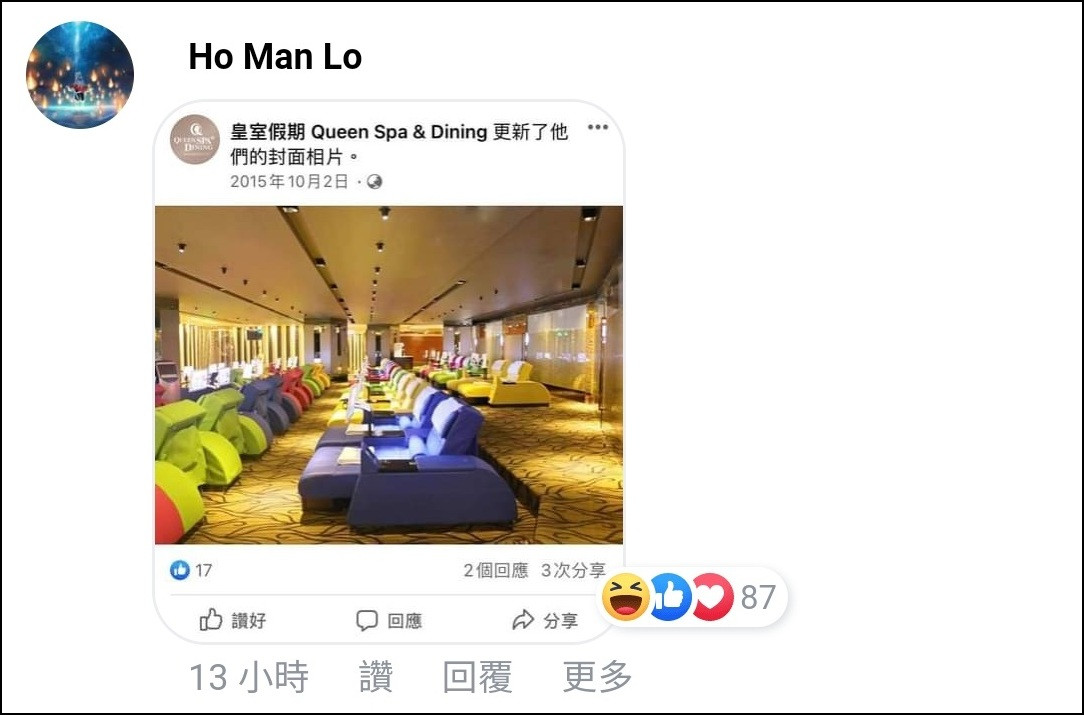This screenshot has width=1084, height=715.
Task: Open the three-dot post options menu
Action: 597,127
